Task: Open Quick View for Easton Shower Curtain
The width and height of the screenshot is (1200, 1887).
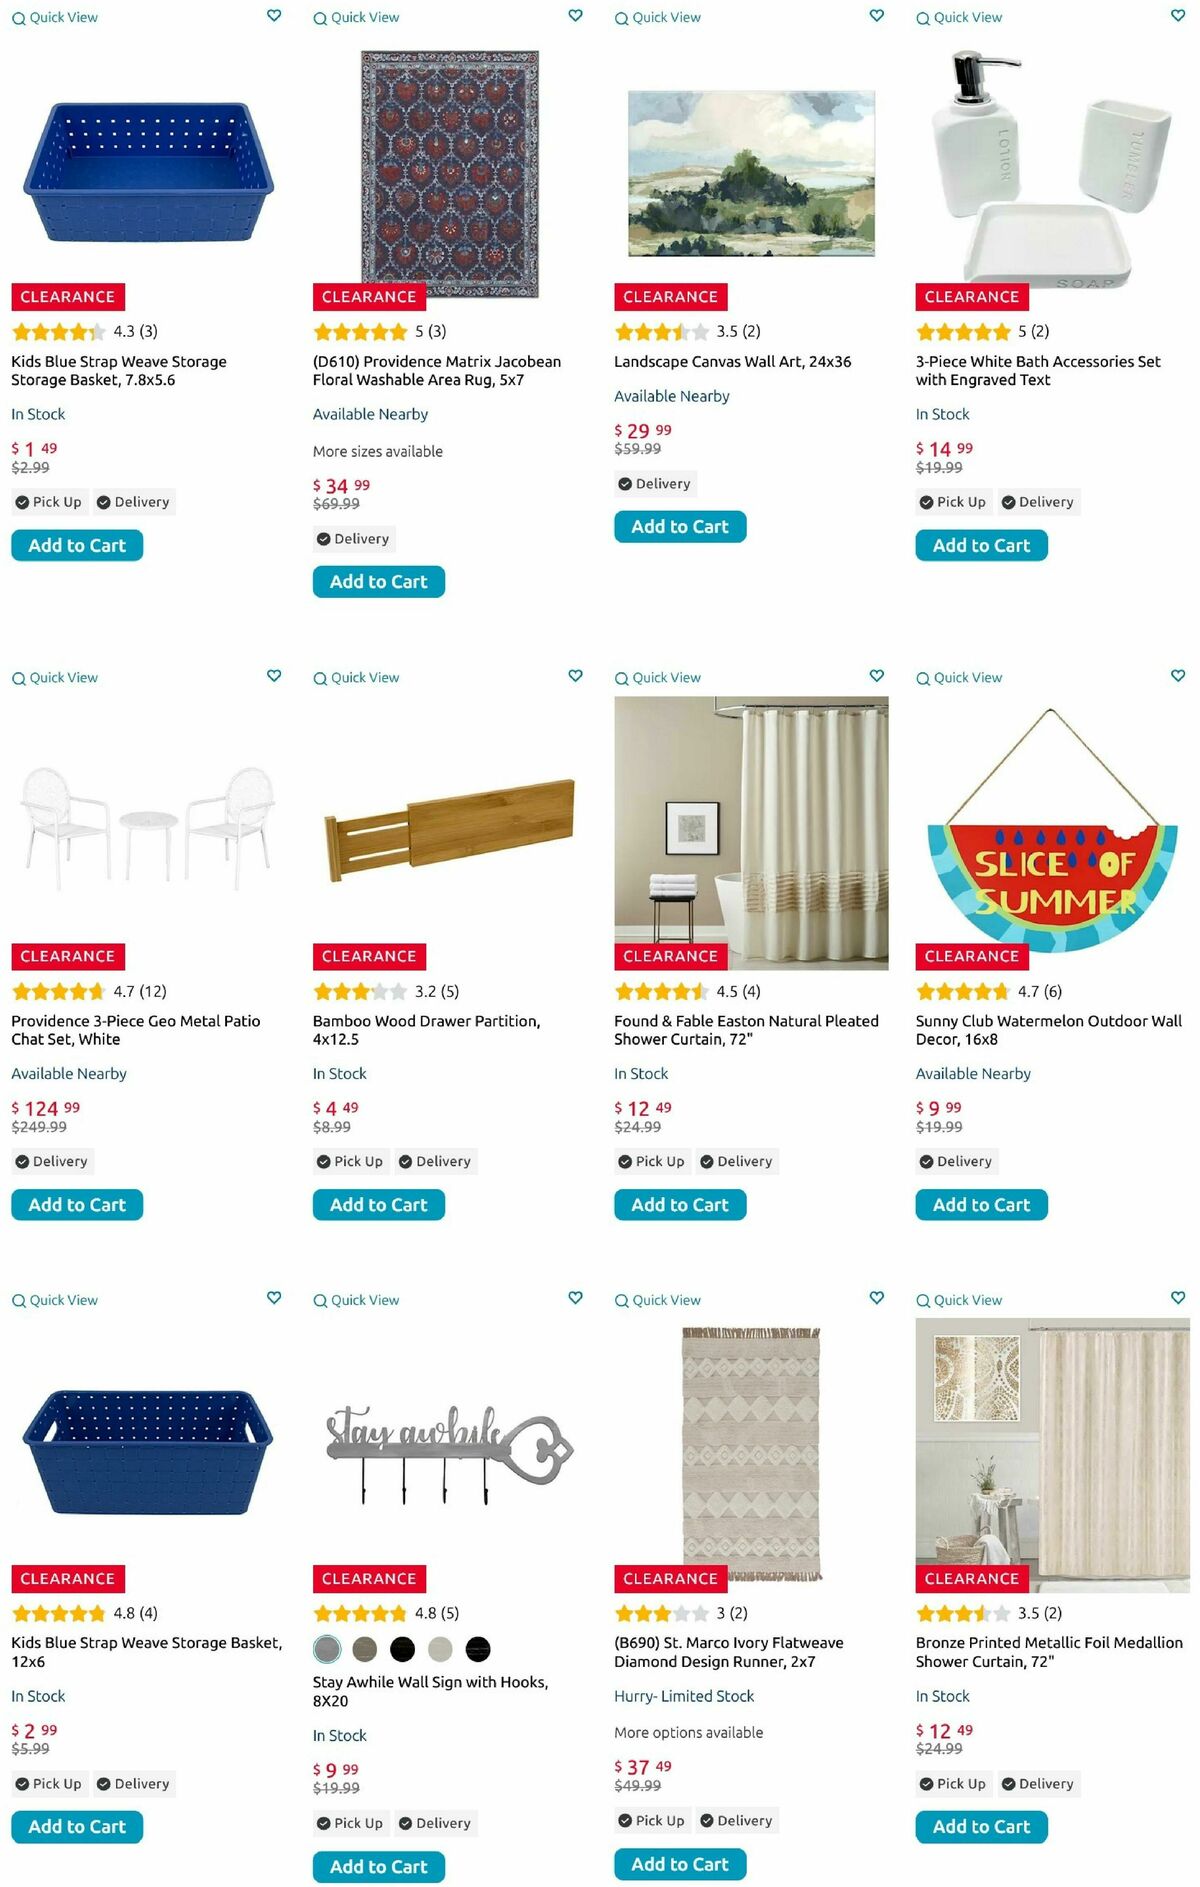Action: [x=658, y=678]
